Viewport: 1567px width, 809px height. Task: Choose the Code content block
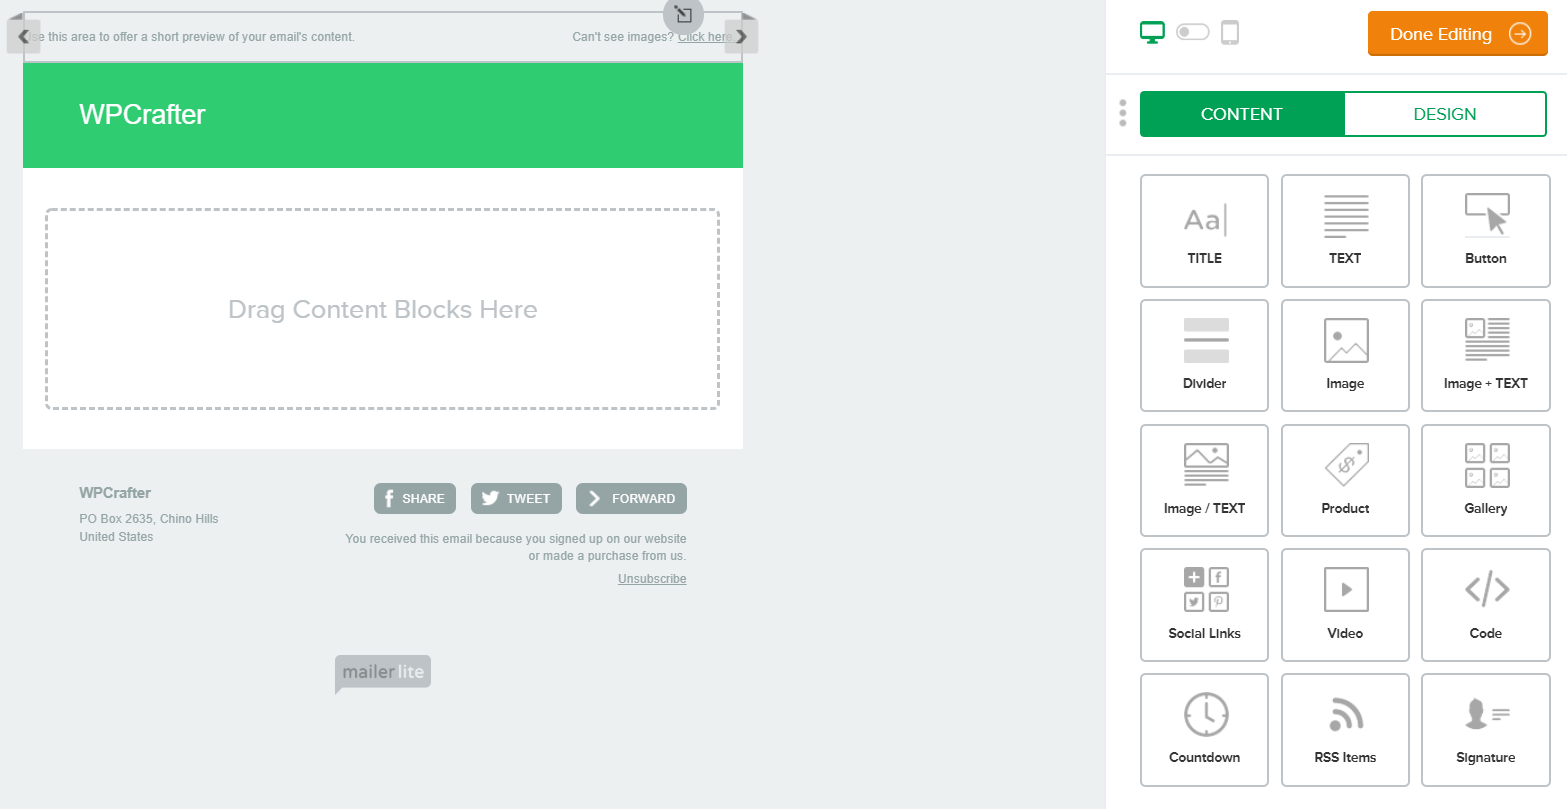pos(1485,605)
